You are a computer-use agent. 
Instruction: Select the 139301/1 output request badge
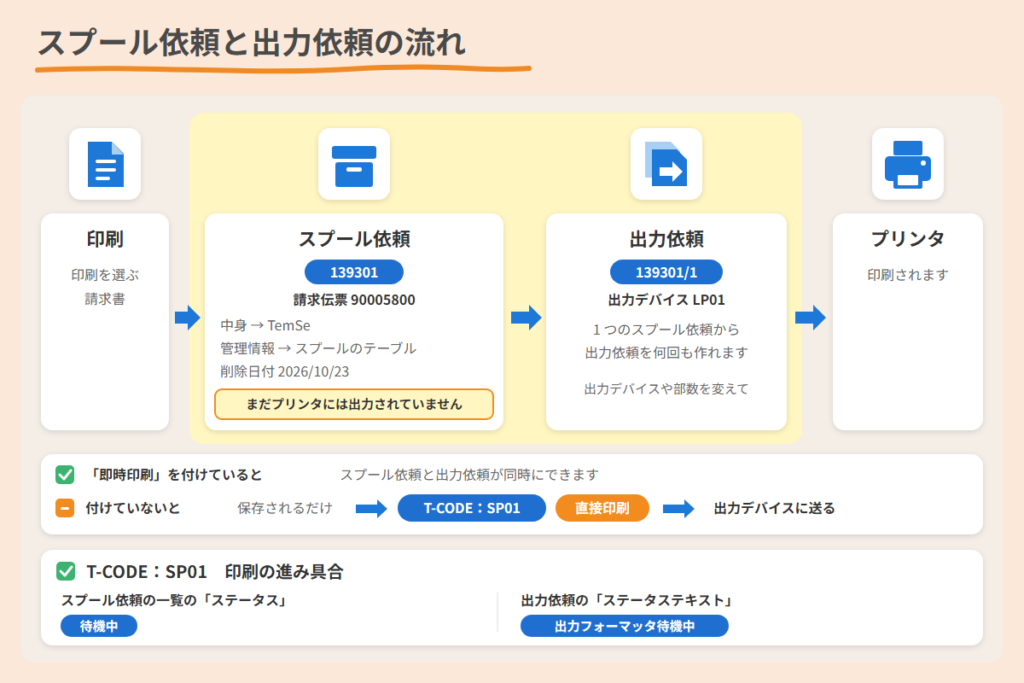[x=666, y=272]
